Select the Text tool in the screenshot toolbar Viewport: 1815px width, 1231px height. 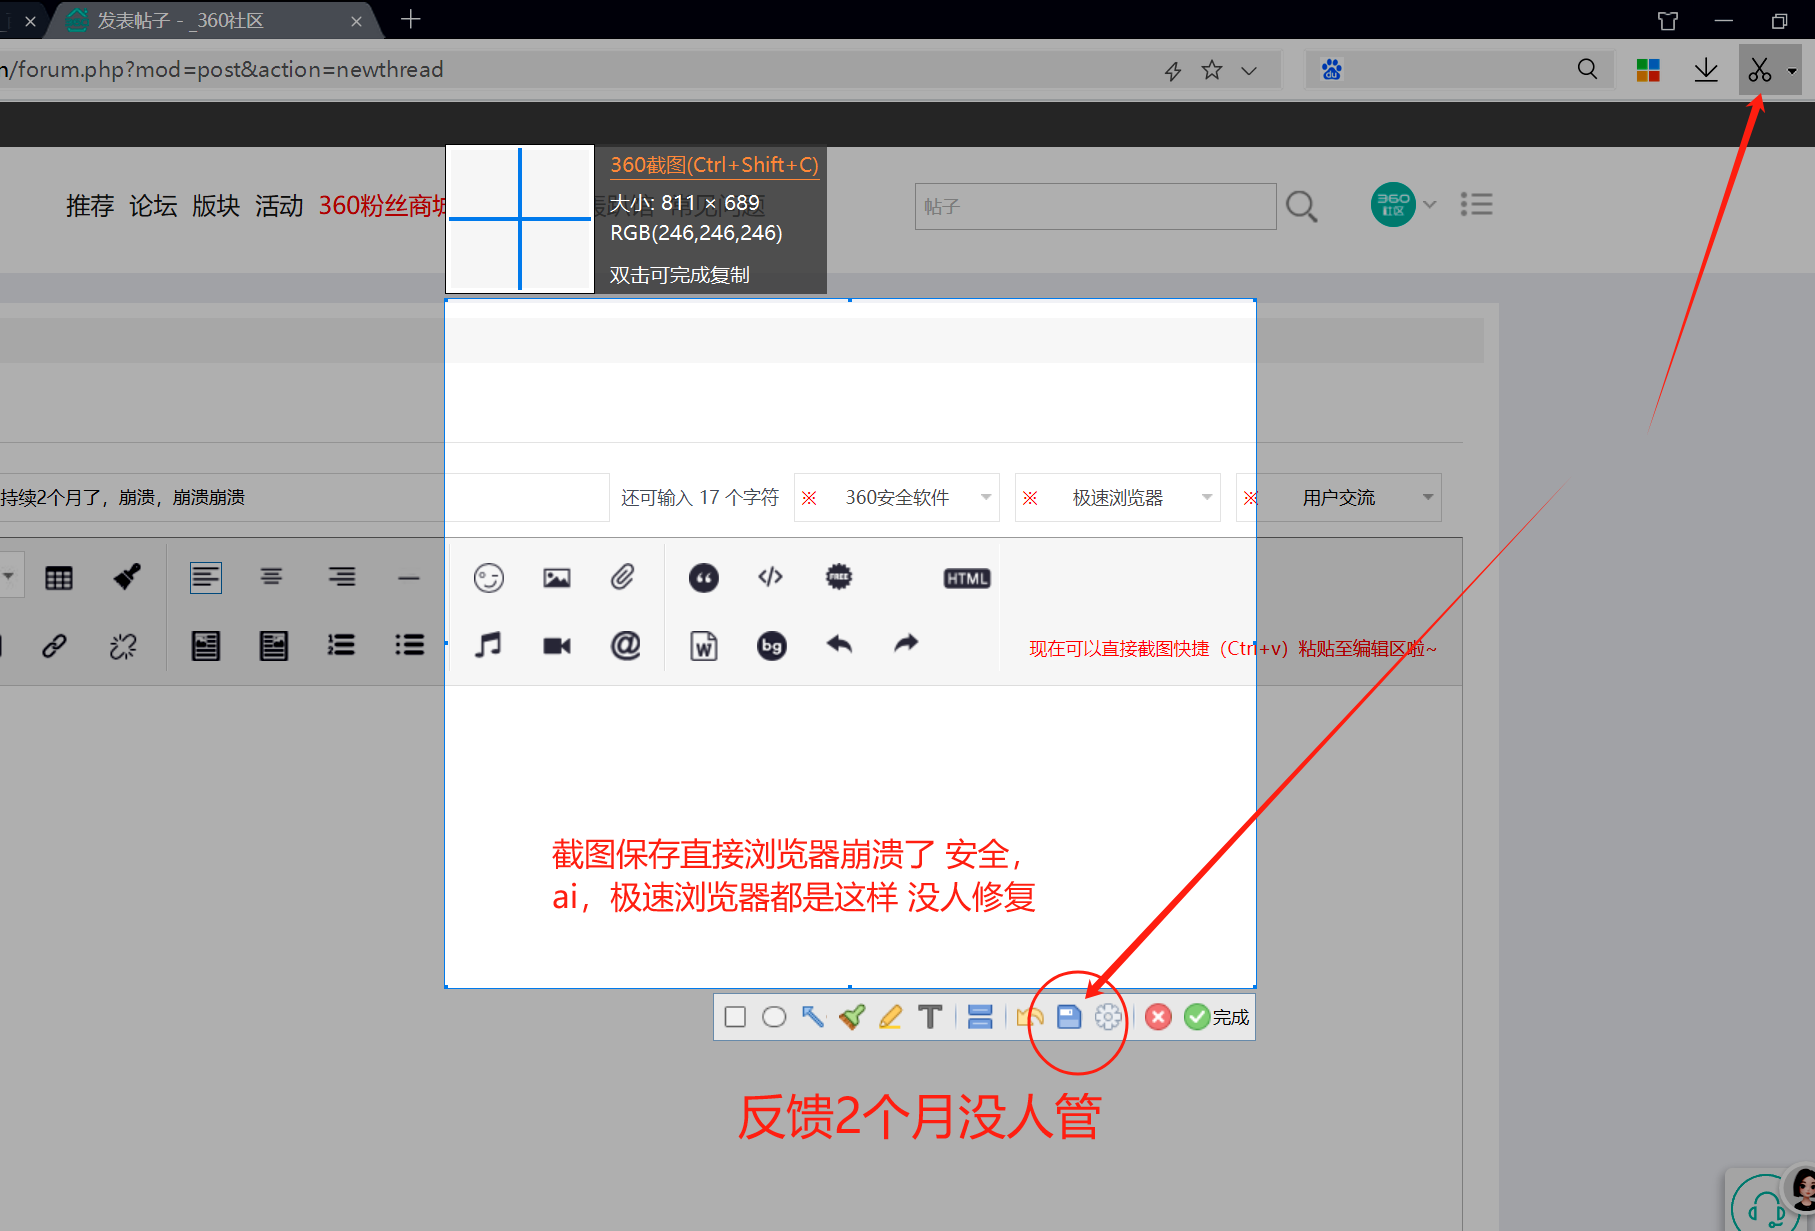coord(929,1016)
